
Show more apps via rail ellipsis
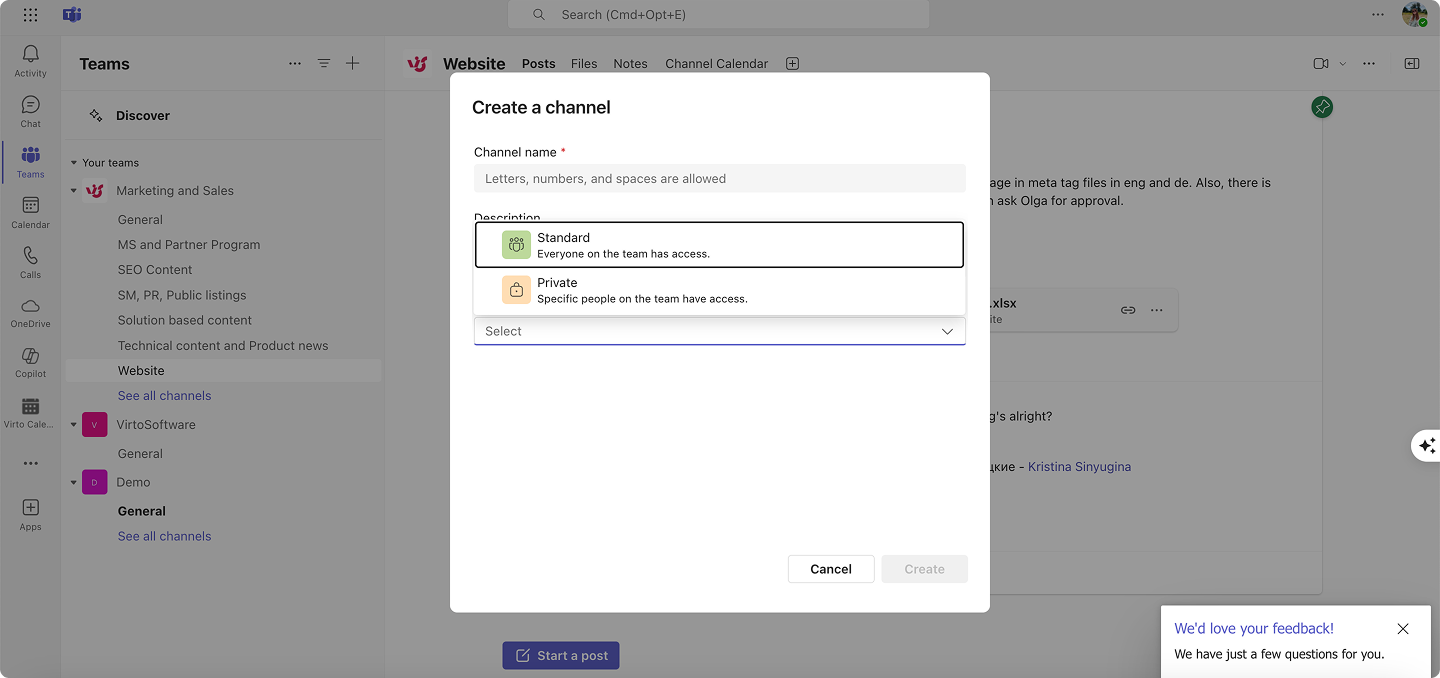(x=30, y=463)
